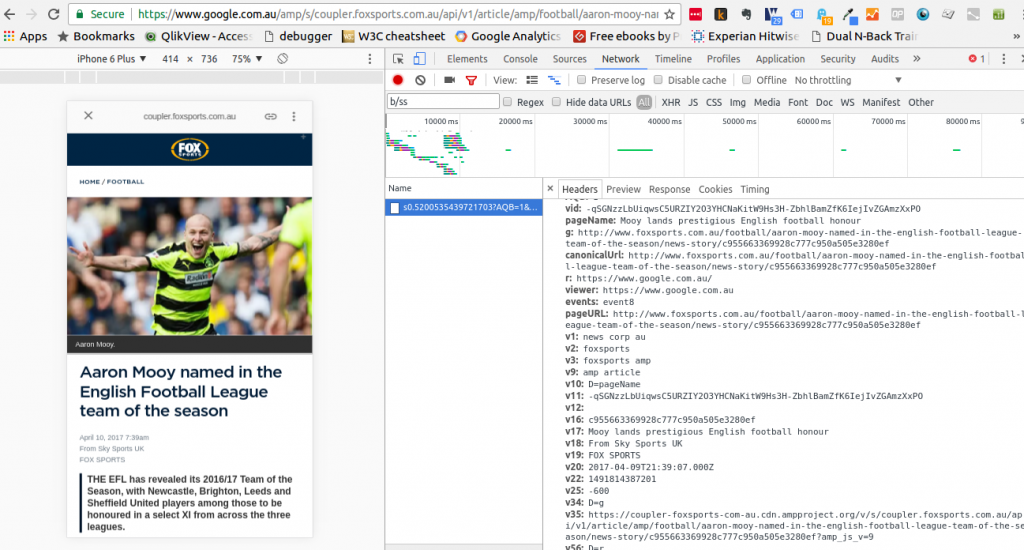The width and height of the screenshot is (1024, 550).
Task: Click the FOOTBALL breadcrumb link
Action: click(125, 182)
